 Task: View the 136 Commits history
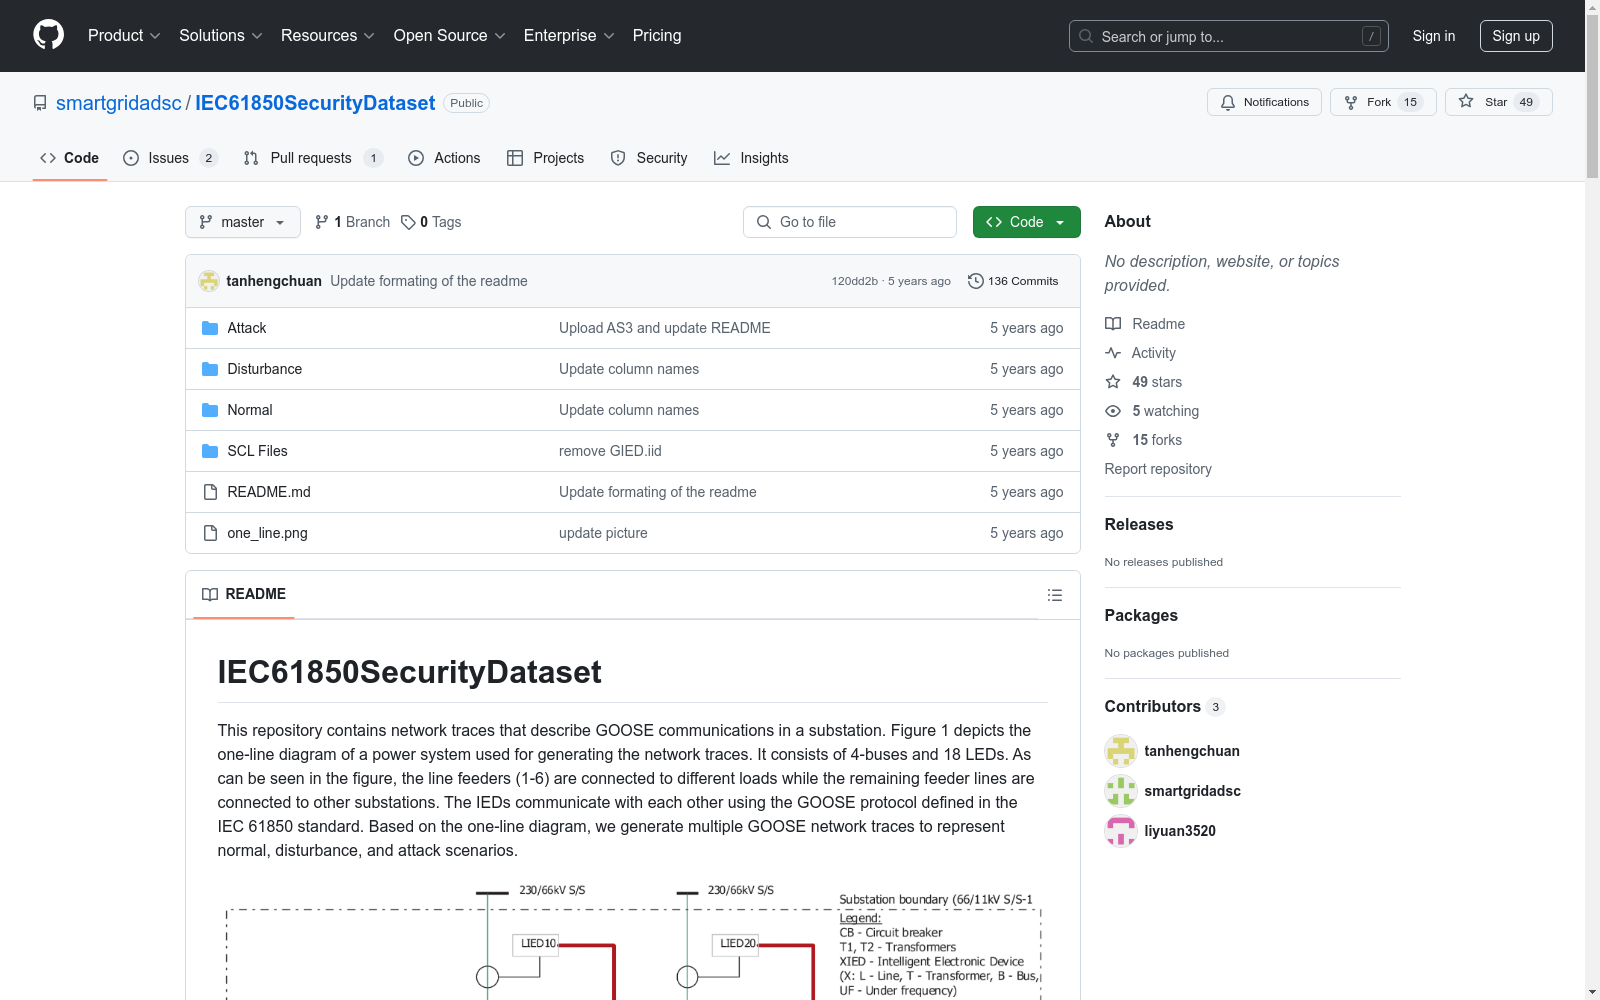click(x=1013, y=281)
